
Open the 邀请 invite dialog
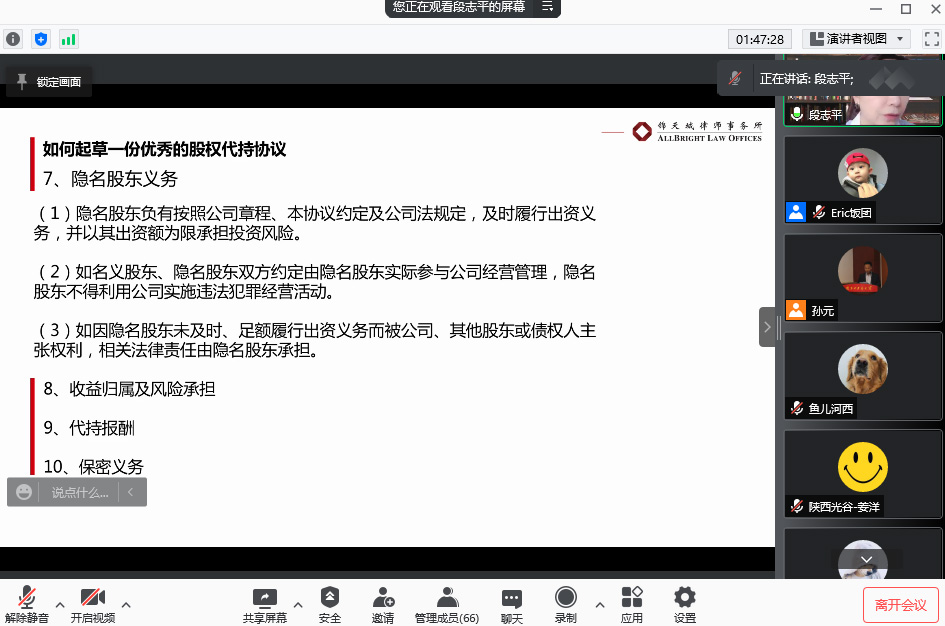383,602
